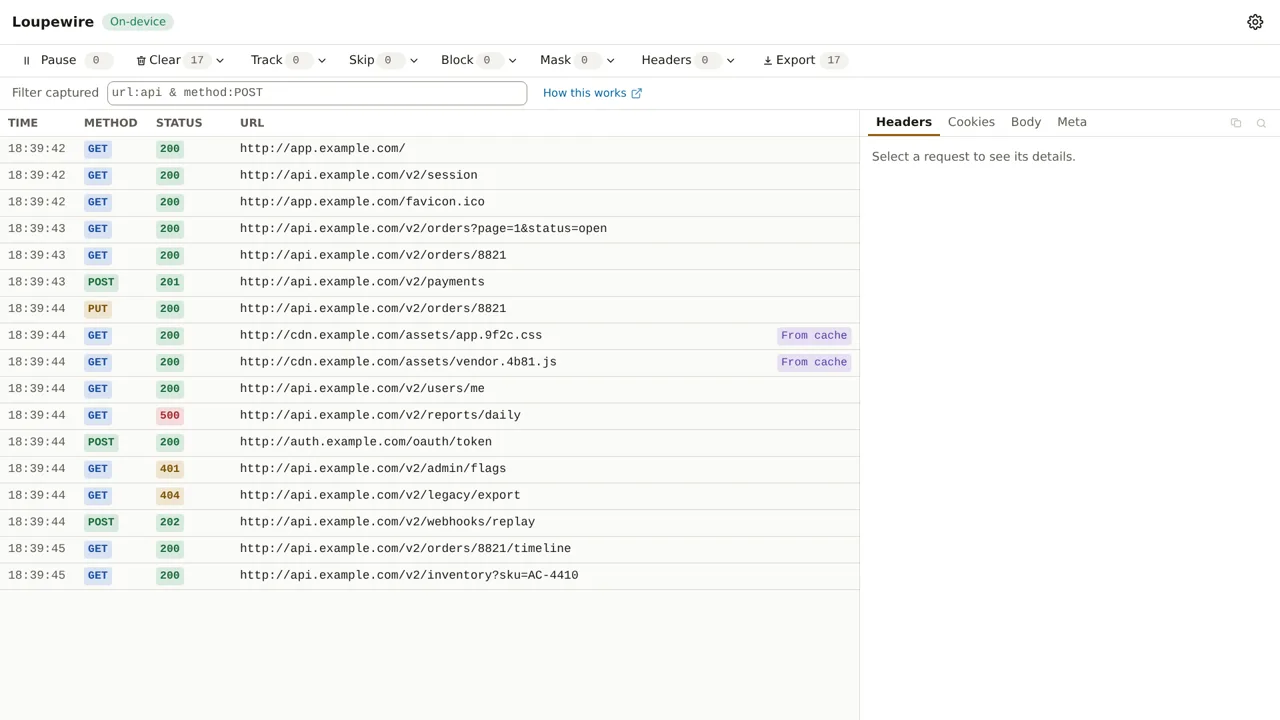
Task: Select the auth.example.com/oauth/token request
Action: click(x=429, y=442)
